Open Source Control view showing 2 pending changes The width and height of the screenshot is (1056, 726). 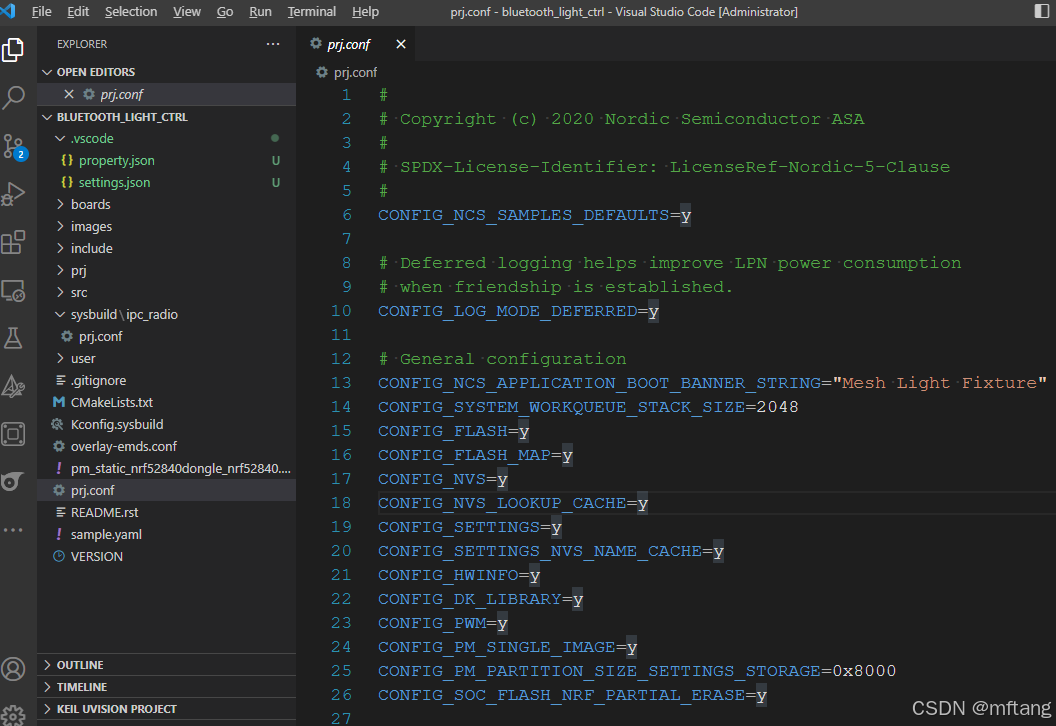13,145
